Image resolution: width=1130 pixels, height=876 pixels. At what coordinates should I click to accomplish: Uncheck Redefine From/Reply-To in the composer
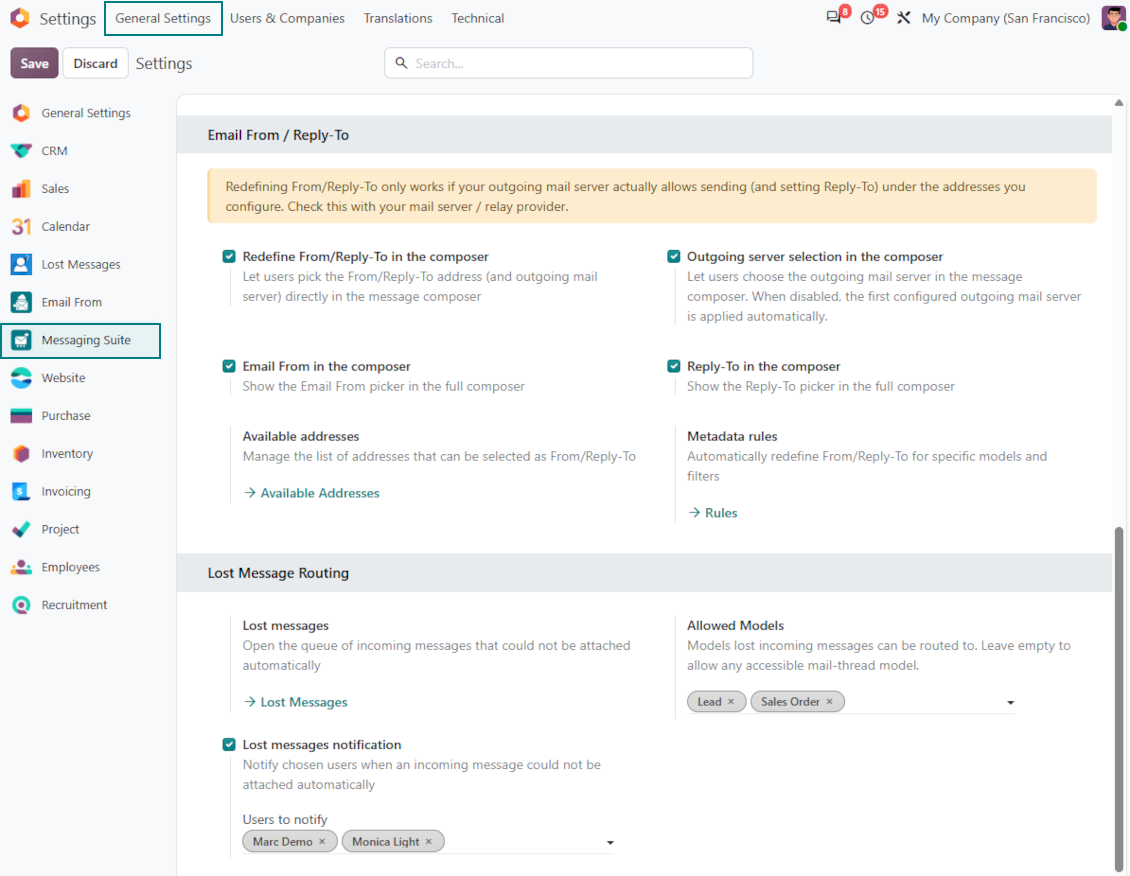pyautogui.click(x=229, y=256)
